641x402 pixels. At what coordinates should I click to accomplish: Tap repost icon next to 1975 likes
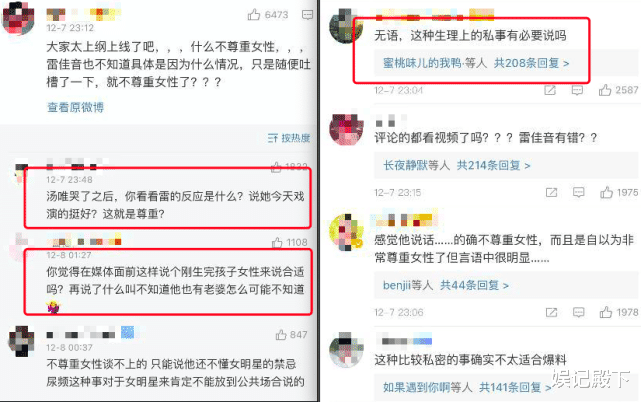pyautogui.click(x=551, y=192)
